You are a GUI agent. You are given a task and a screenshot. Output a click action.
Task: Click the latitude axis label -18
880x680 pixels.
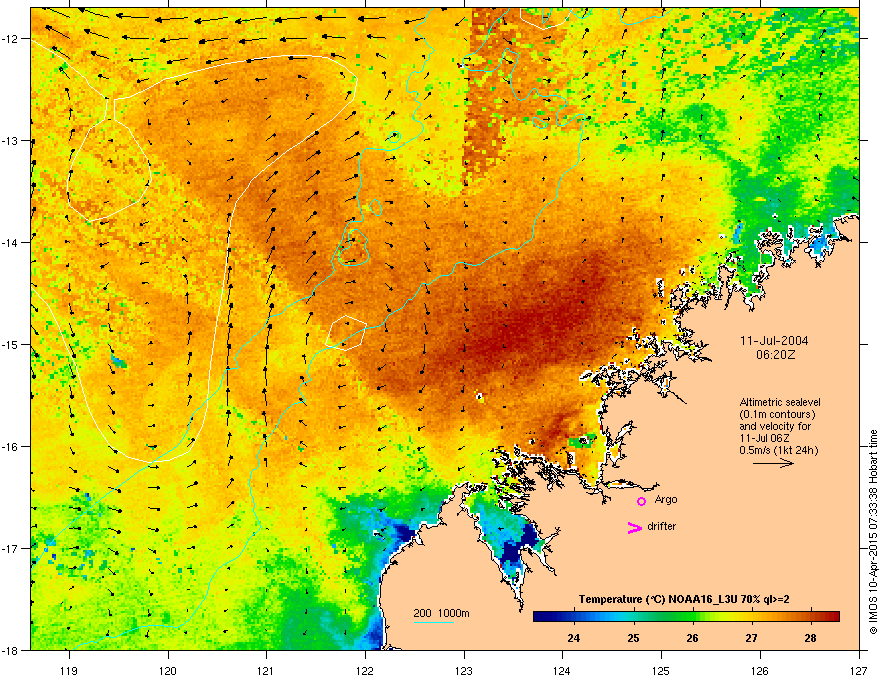(11, 650)
